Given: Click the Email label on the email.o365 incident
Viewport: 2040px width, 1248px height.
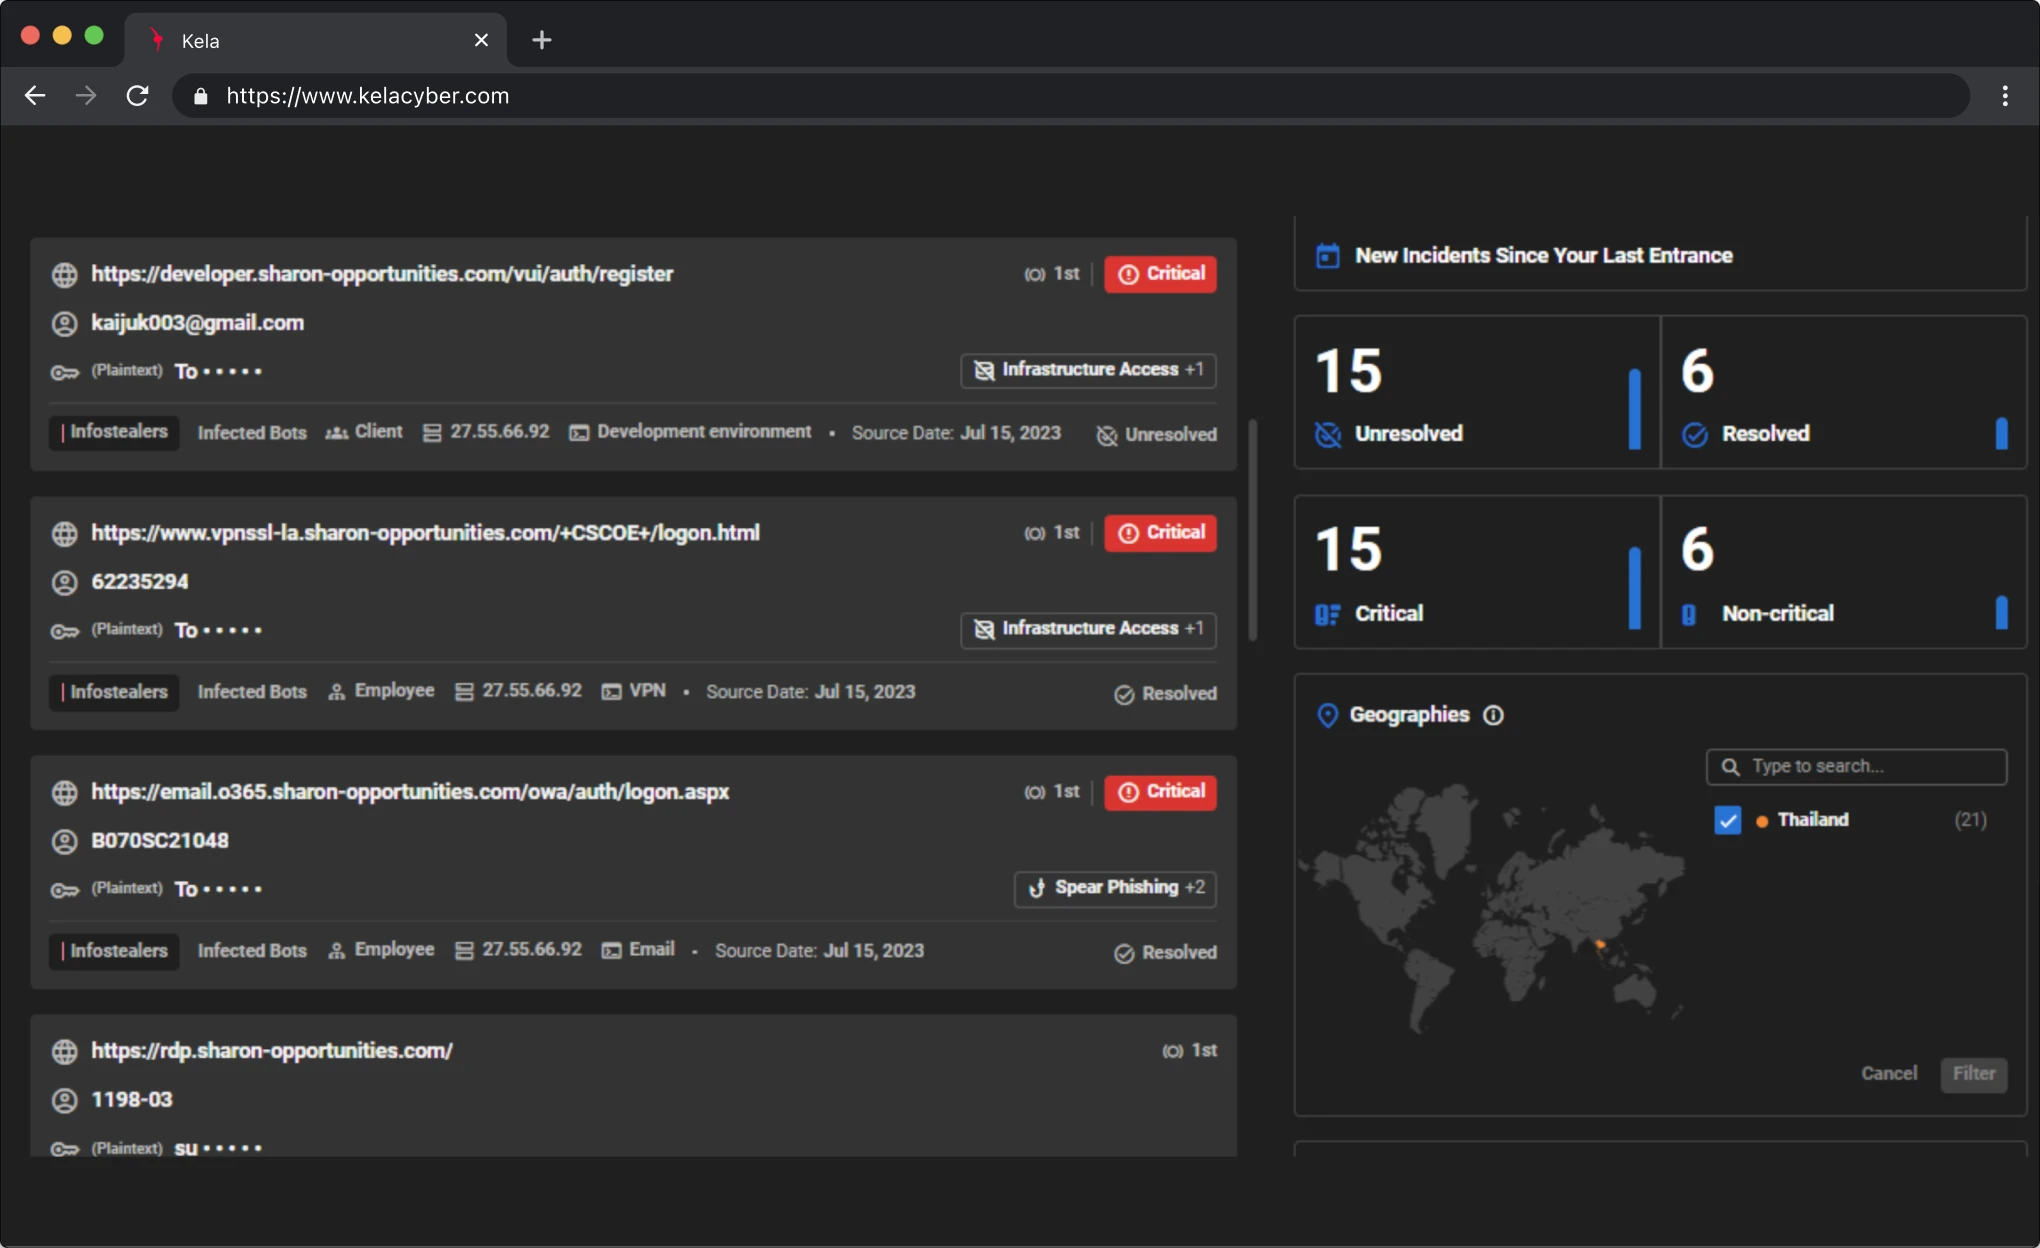Looking at the screenshot, I should tap(652, 950).
